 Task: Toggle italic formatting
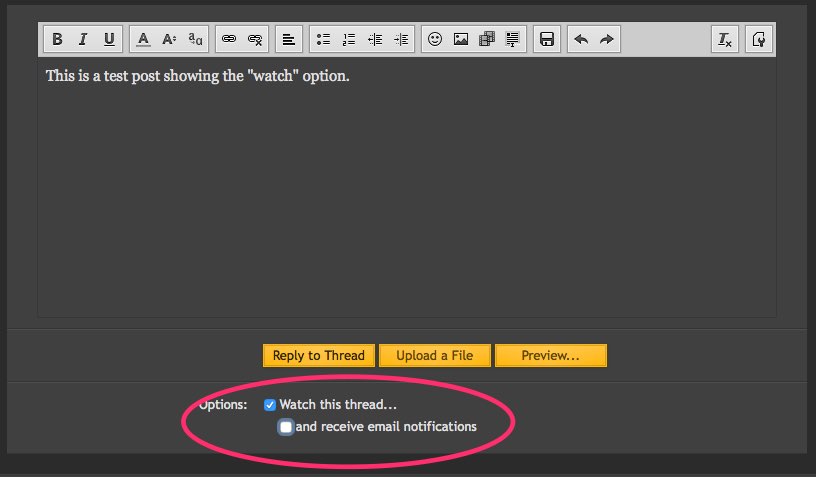83,39
